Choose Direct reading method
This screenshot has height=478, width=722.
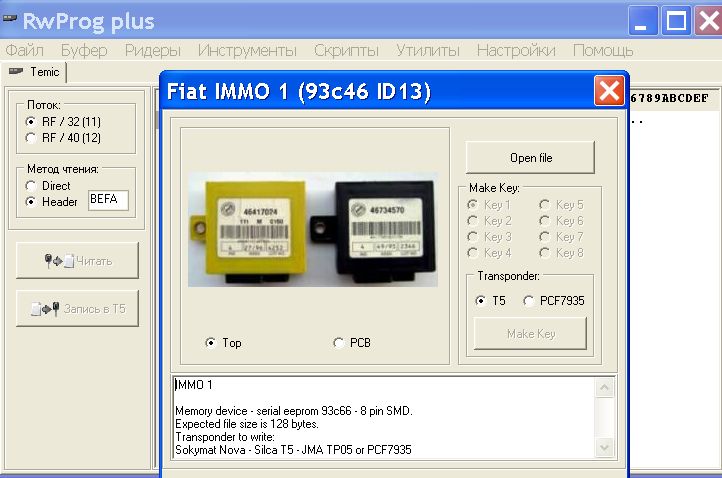48,186
